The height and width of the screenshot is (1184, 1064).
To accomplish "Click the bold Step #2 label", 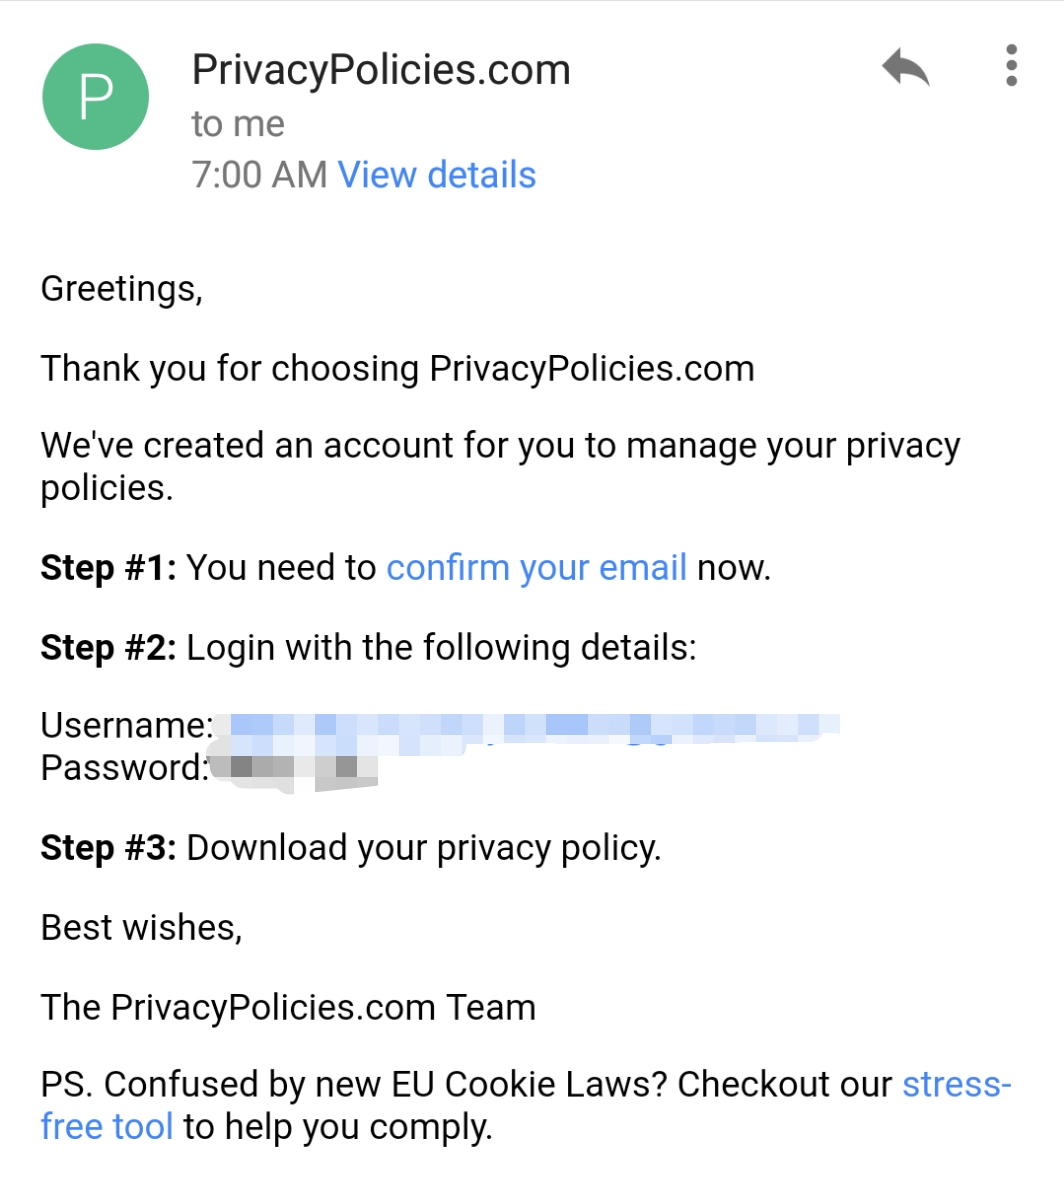I will (x=108, y=648).
